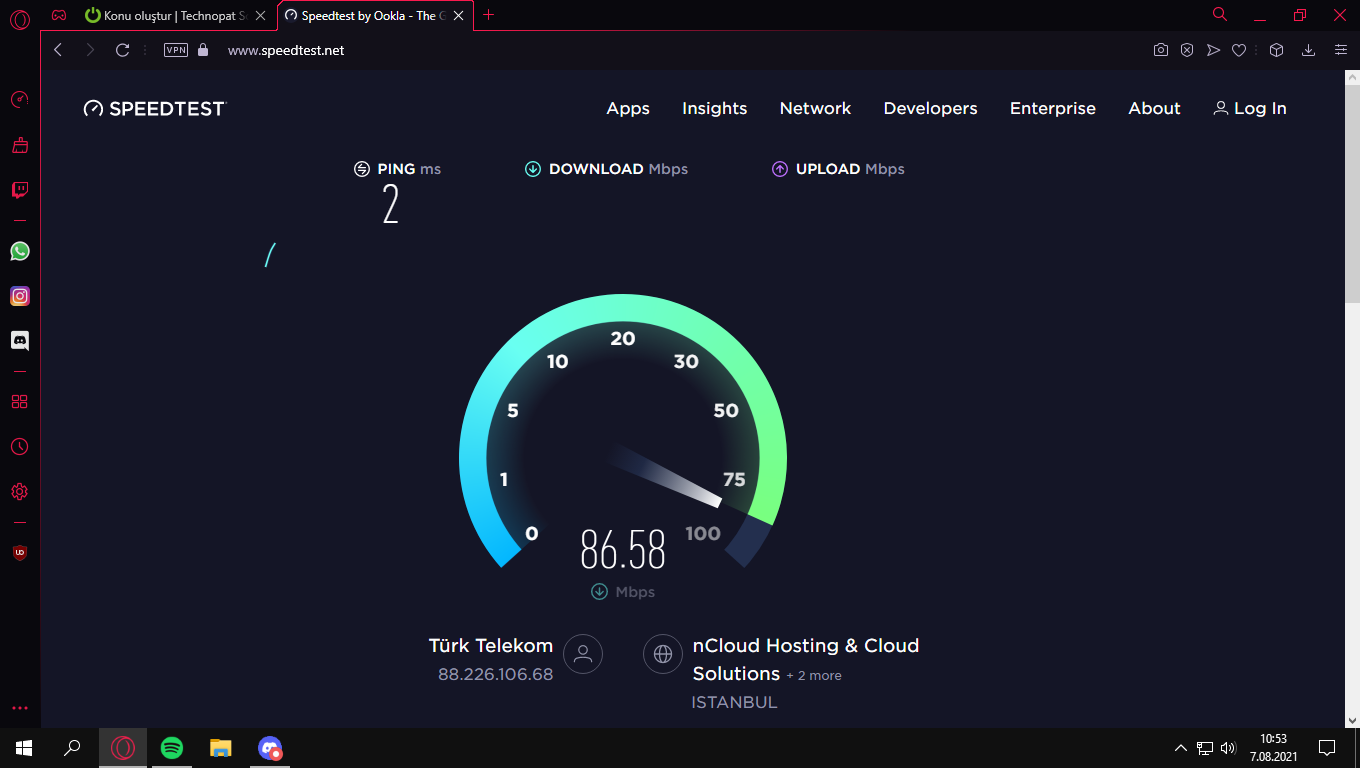The width and height of the screenshot is (1360, 768).
Task: Click the nCloud Hosting & Cloud Solutions server
Action: 806,660
